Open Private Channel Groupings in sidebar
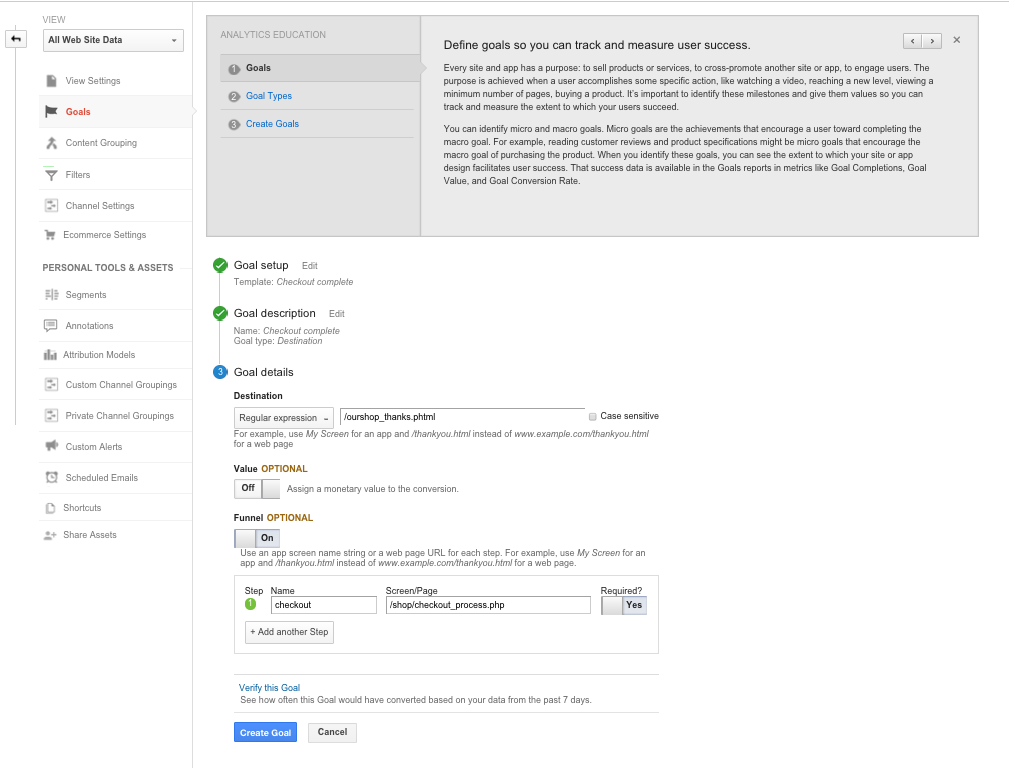The image size is (1009, 768). coord(120,416)
